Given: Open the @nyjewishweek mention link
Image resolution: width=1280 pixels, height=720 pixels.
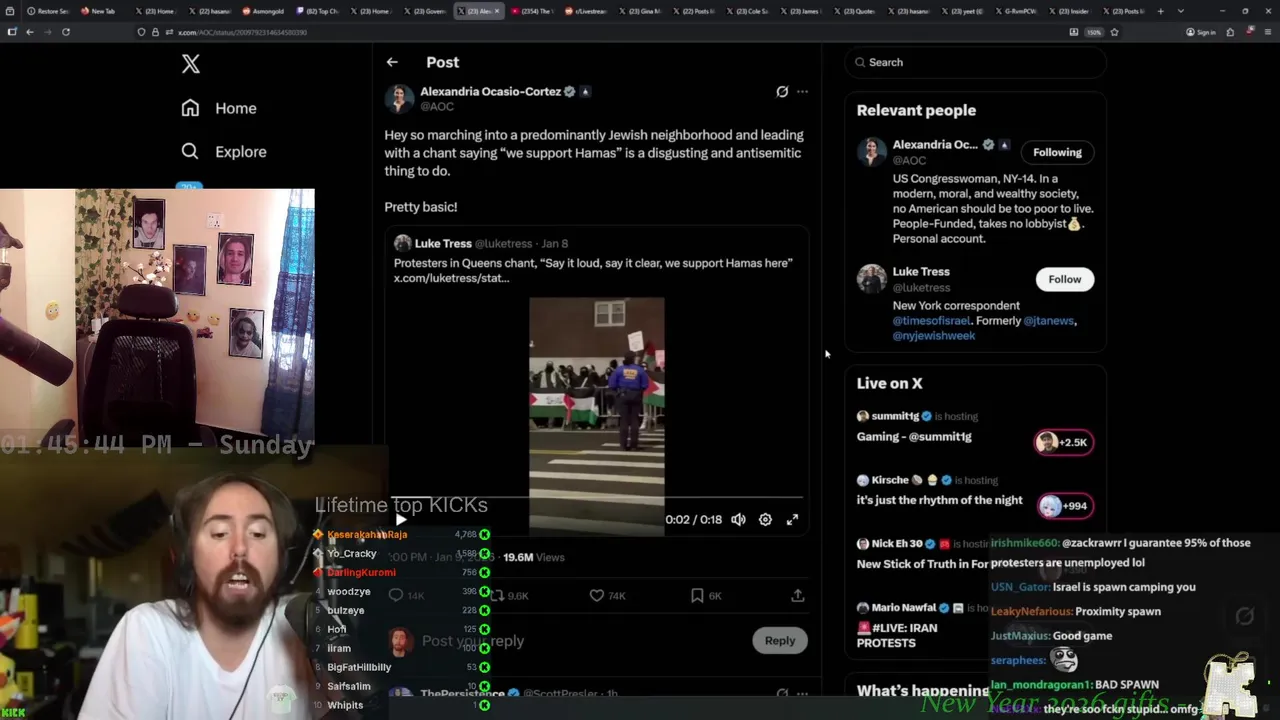Looking at the screenshot, I should coord(934,336).
